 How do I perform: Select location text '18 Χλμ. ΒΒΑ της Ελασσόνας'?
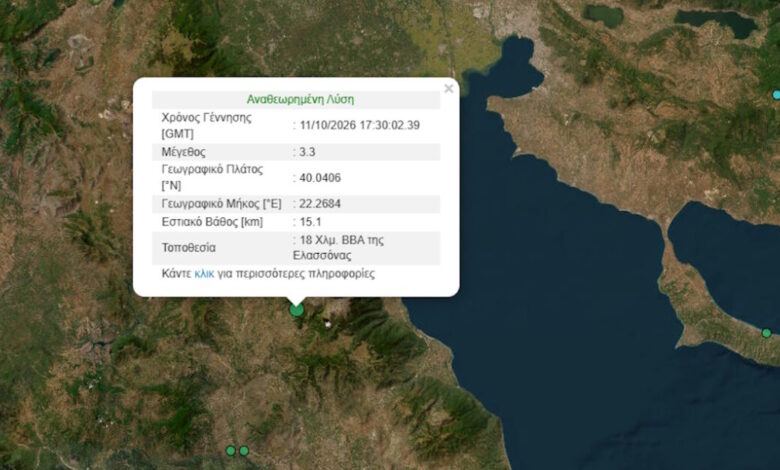click(x=339, y=248)
